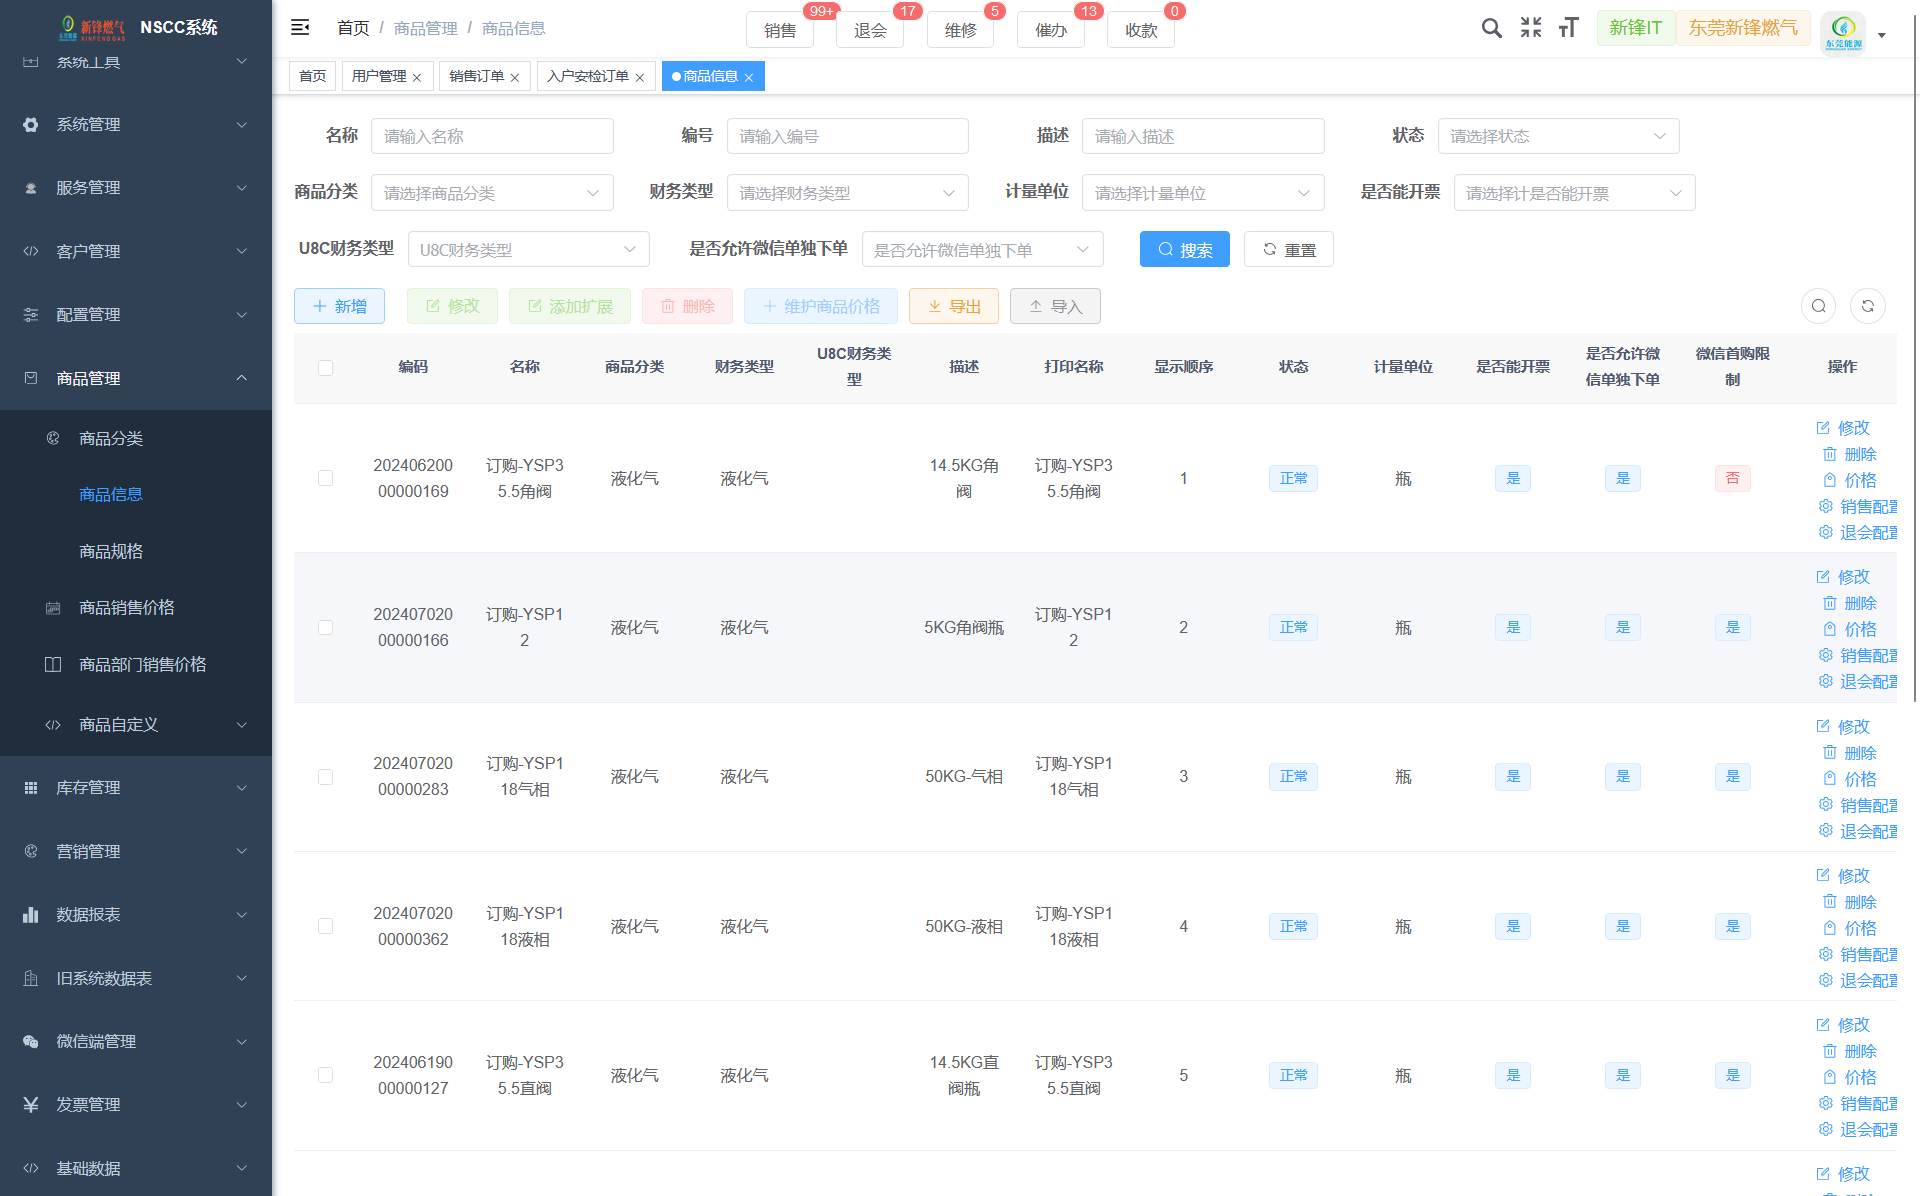The image size is (1920, 1196).
Task: Close the 入户安检订单 tab
Action: point(640,77)
